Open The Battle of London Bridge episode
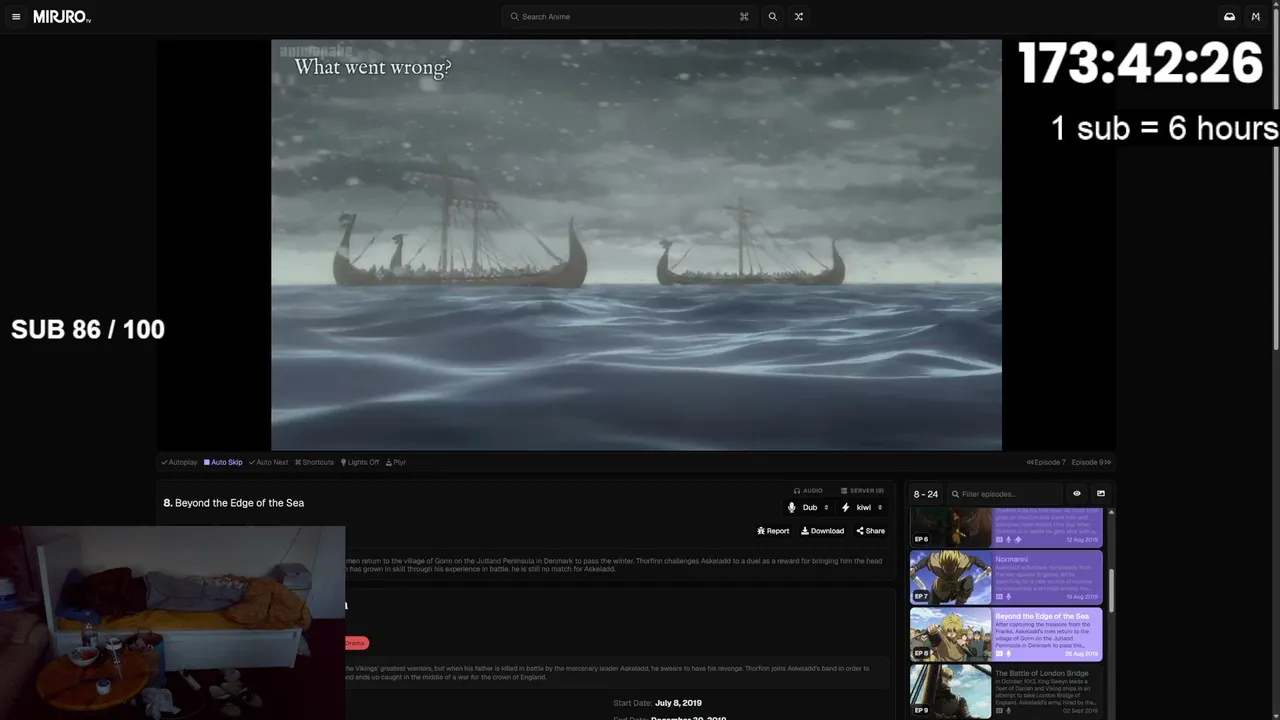The image size is (1280, 720). point(1006,691)
